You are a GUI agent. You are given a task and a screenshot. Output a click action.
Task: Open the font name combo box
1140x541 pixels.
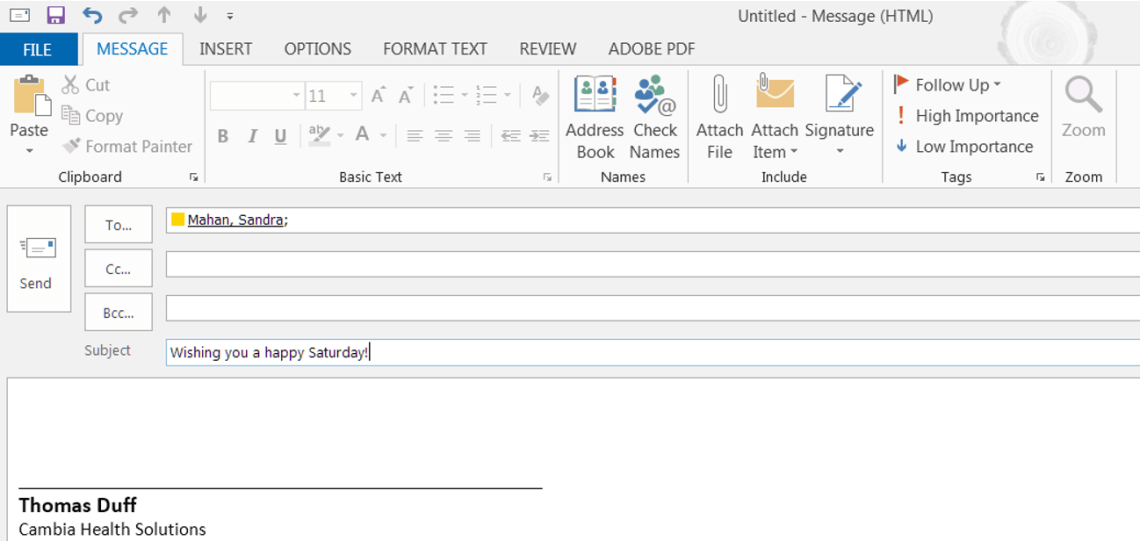pos(256,96)
